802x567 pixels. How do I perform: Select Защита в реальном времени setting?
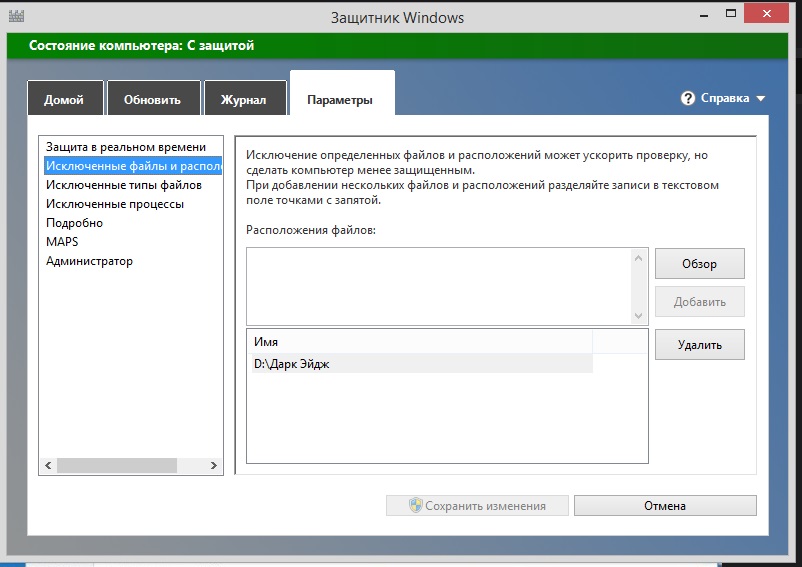[126, 147]
